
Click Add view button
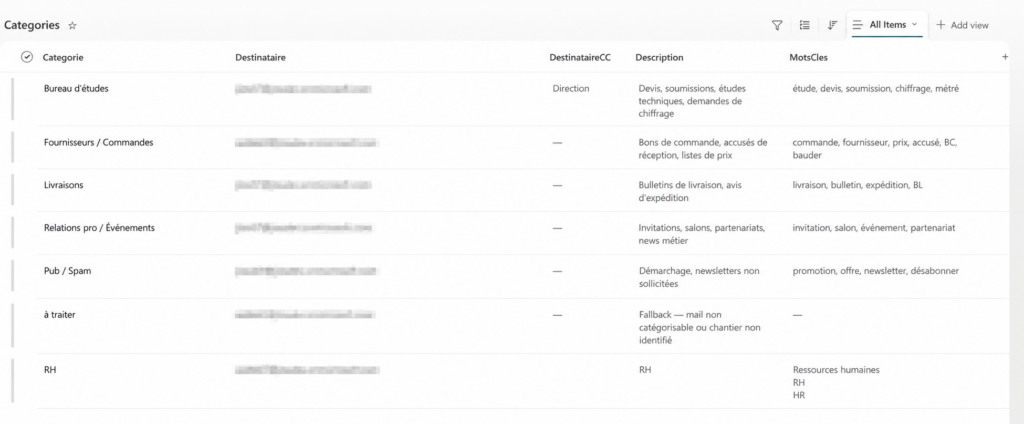pyautogui.click(x=962, y=25)
